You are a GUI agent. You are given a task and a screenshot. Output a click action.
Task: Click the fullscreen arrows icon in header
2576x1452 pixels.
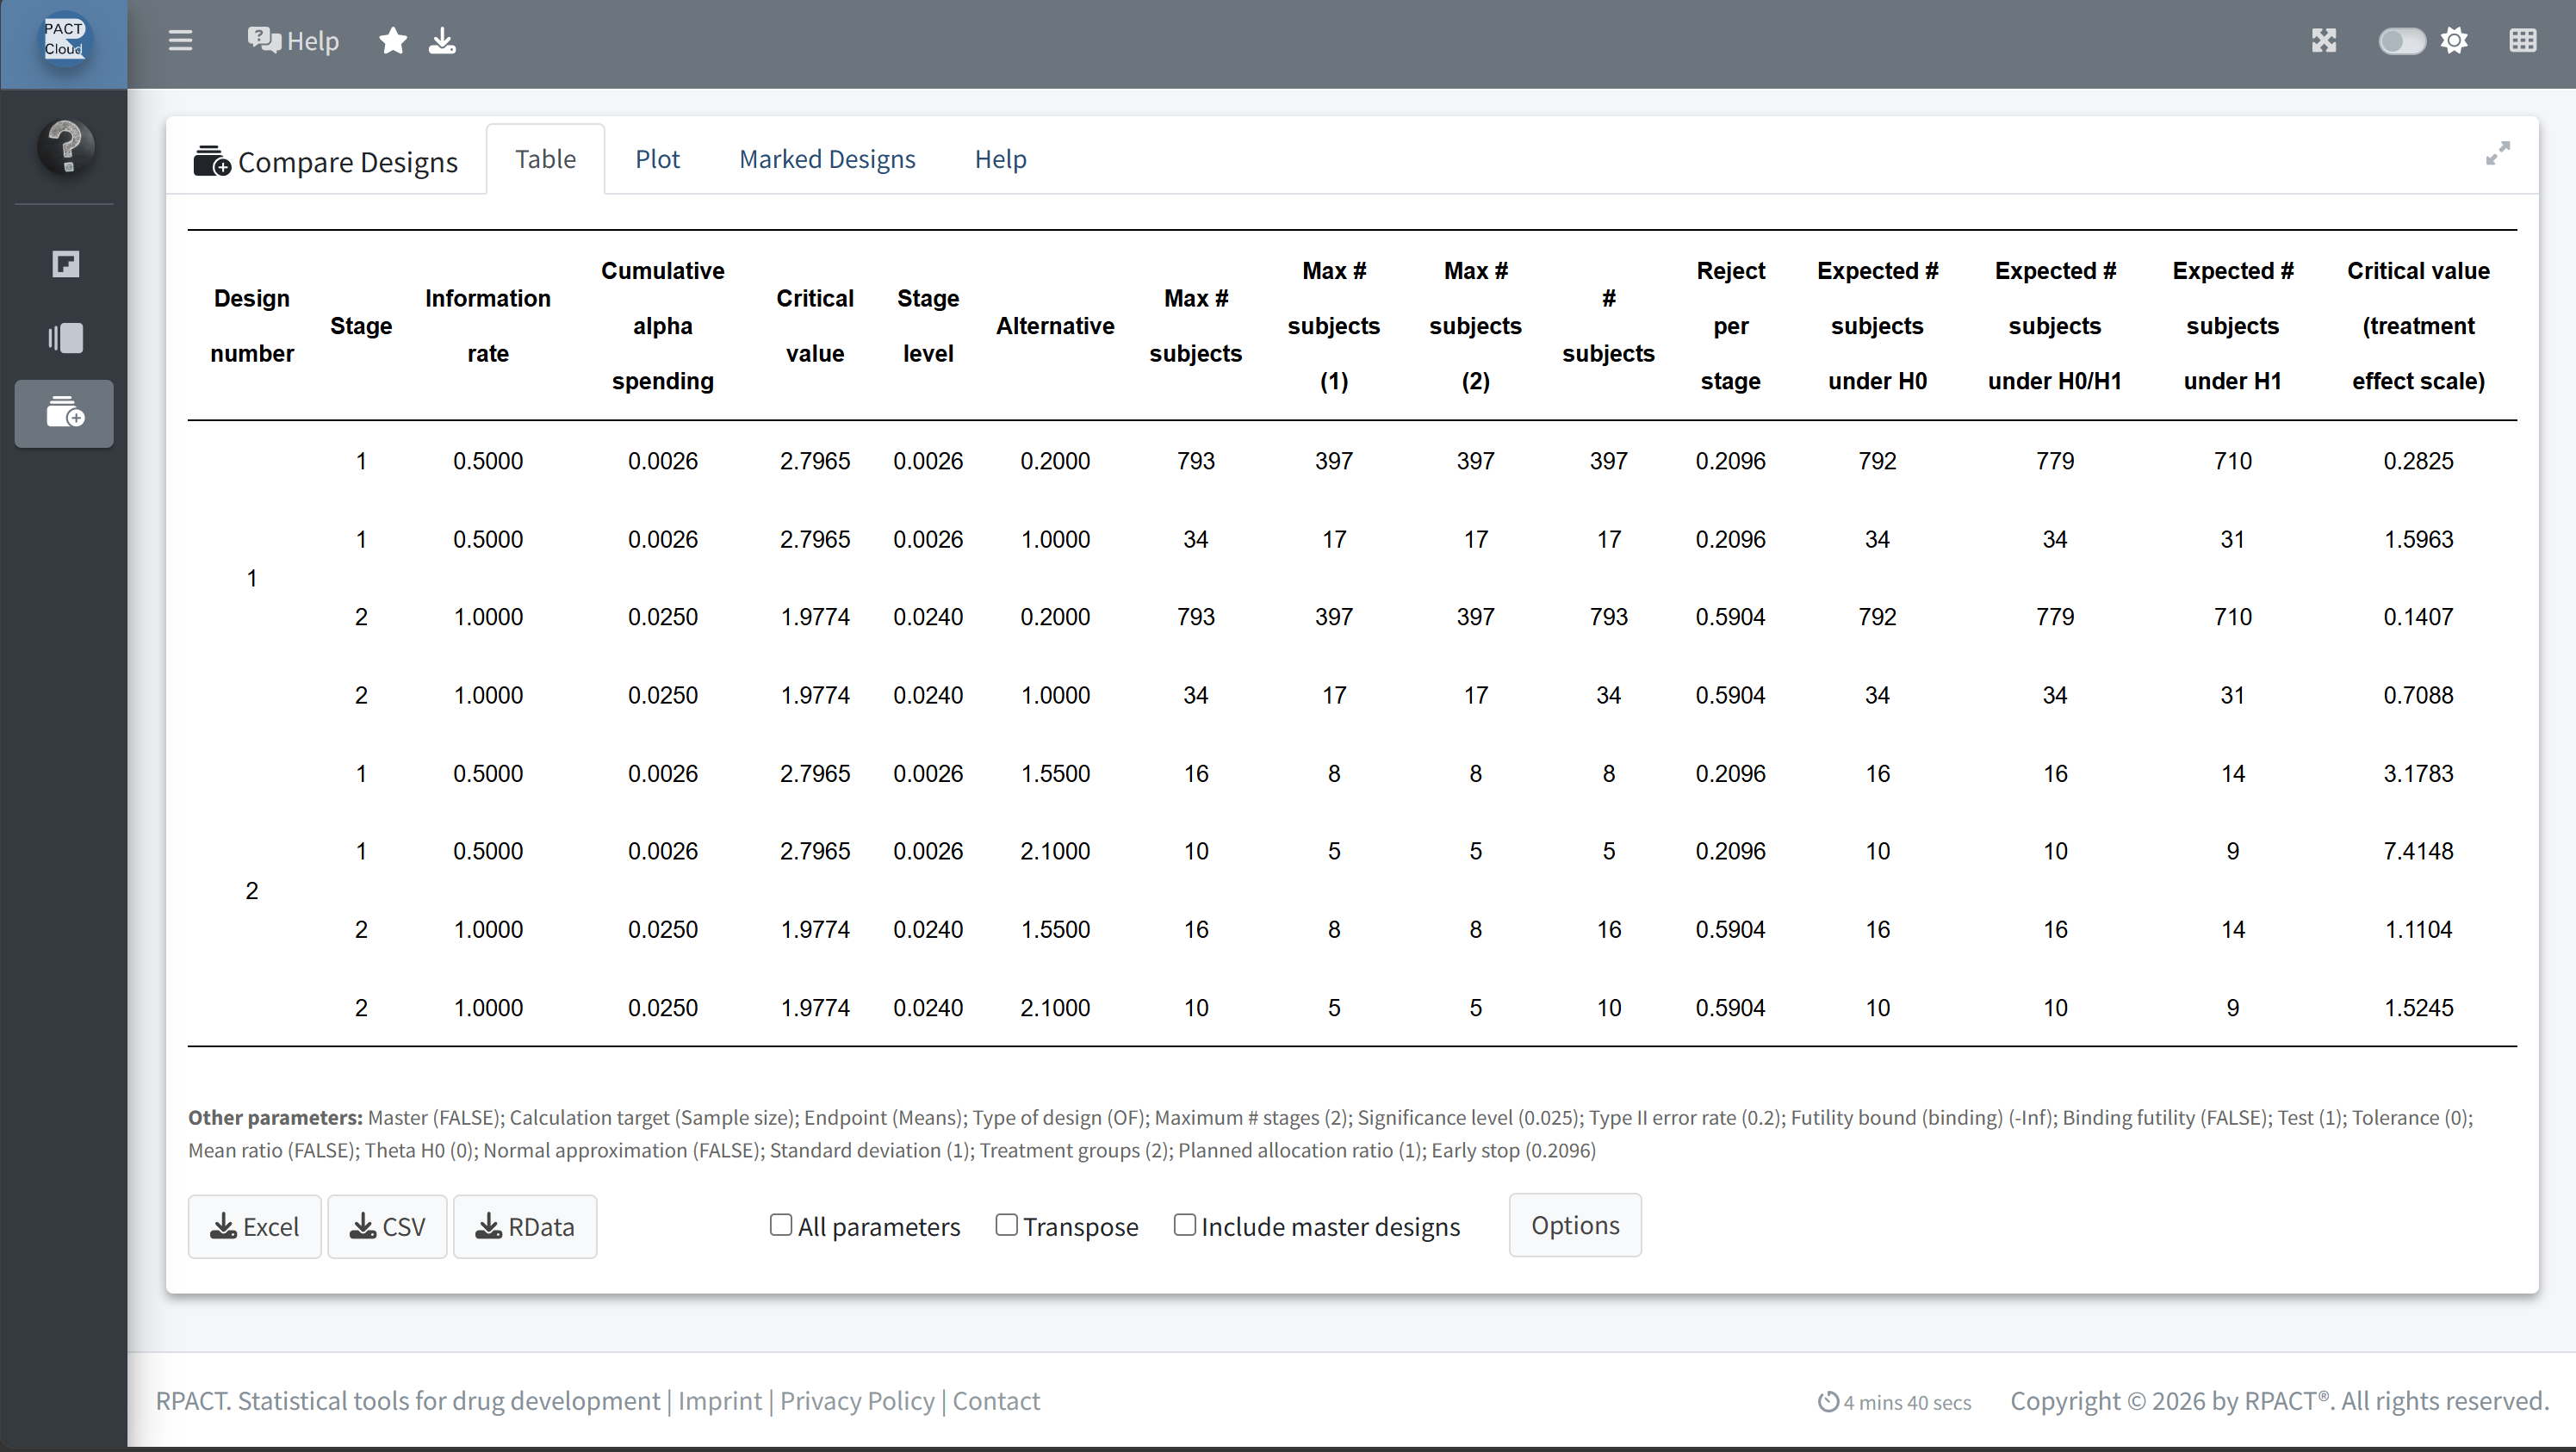[2324, 41]
